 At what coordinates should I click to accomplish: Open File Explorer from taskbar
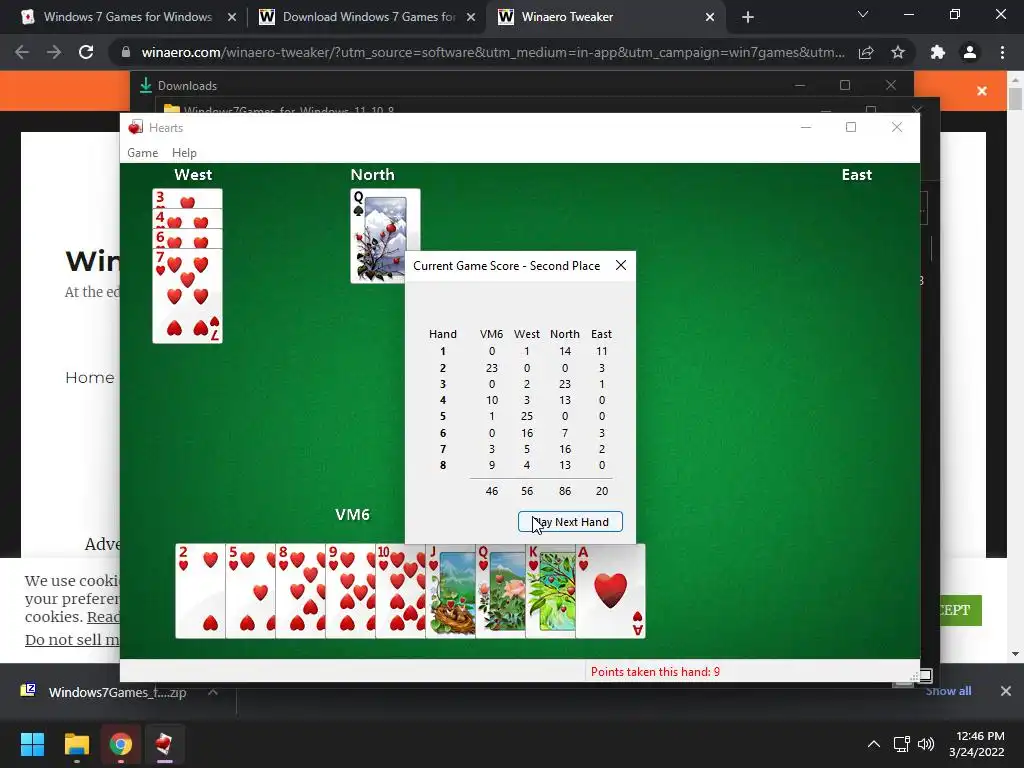(76, 744)
